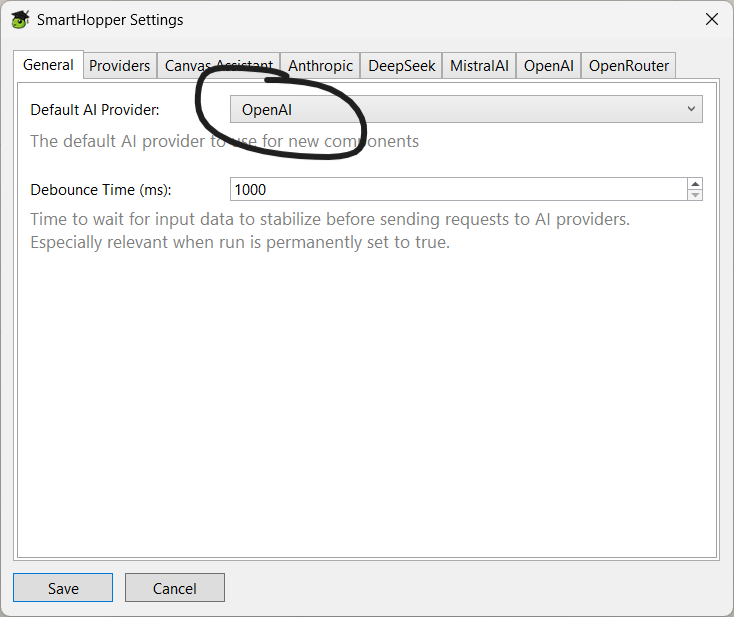Save the SmartHopper settings

click(63, 588)
